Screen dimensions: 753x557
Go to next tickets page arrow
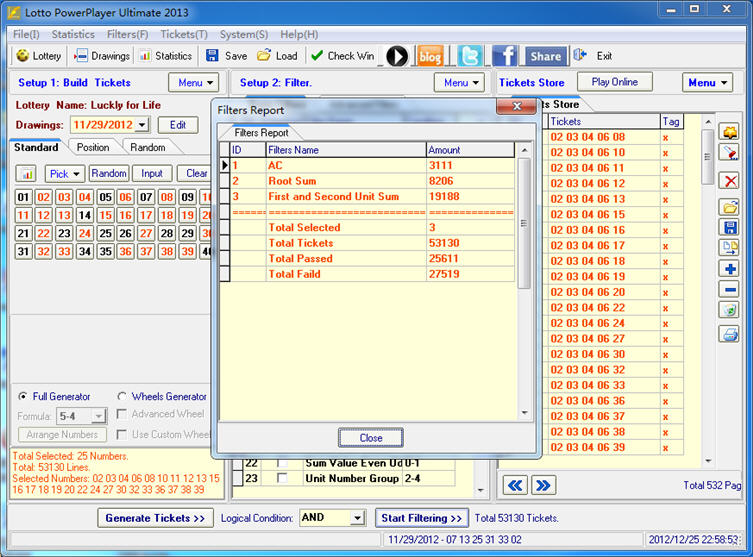(543, 485)
